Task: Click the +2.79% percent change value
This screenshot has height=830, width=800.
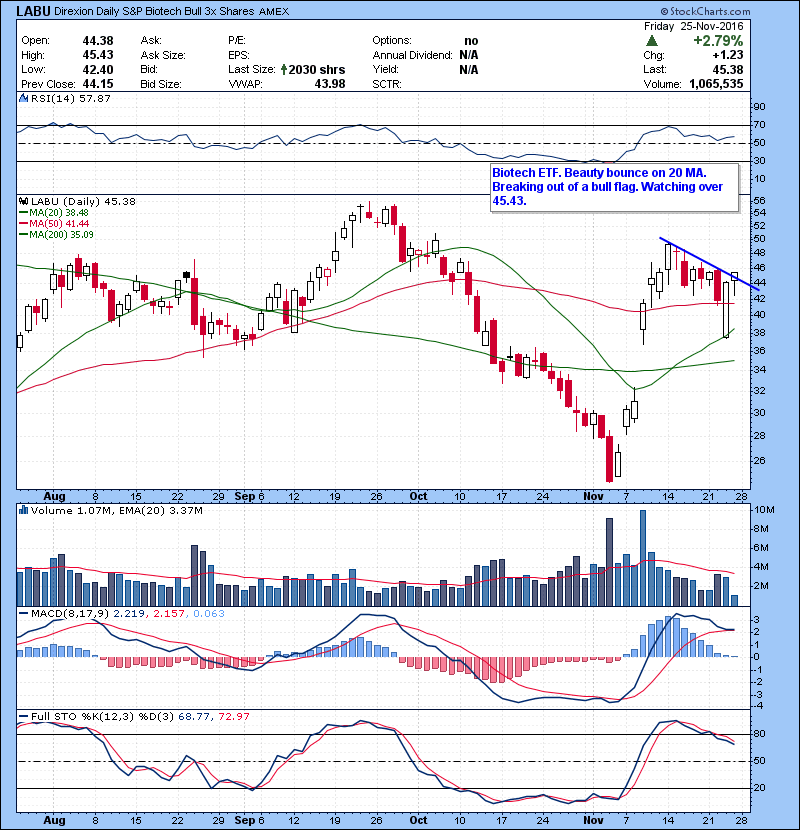Action: click(x=718, y=41)
